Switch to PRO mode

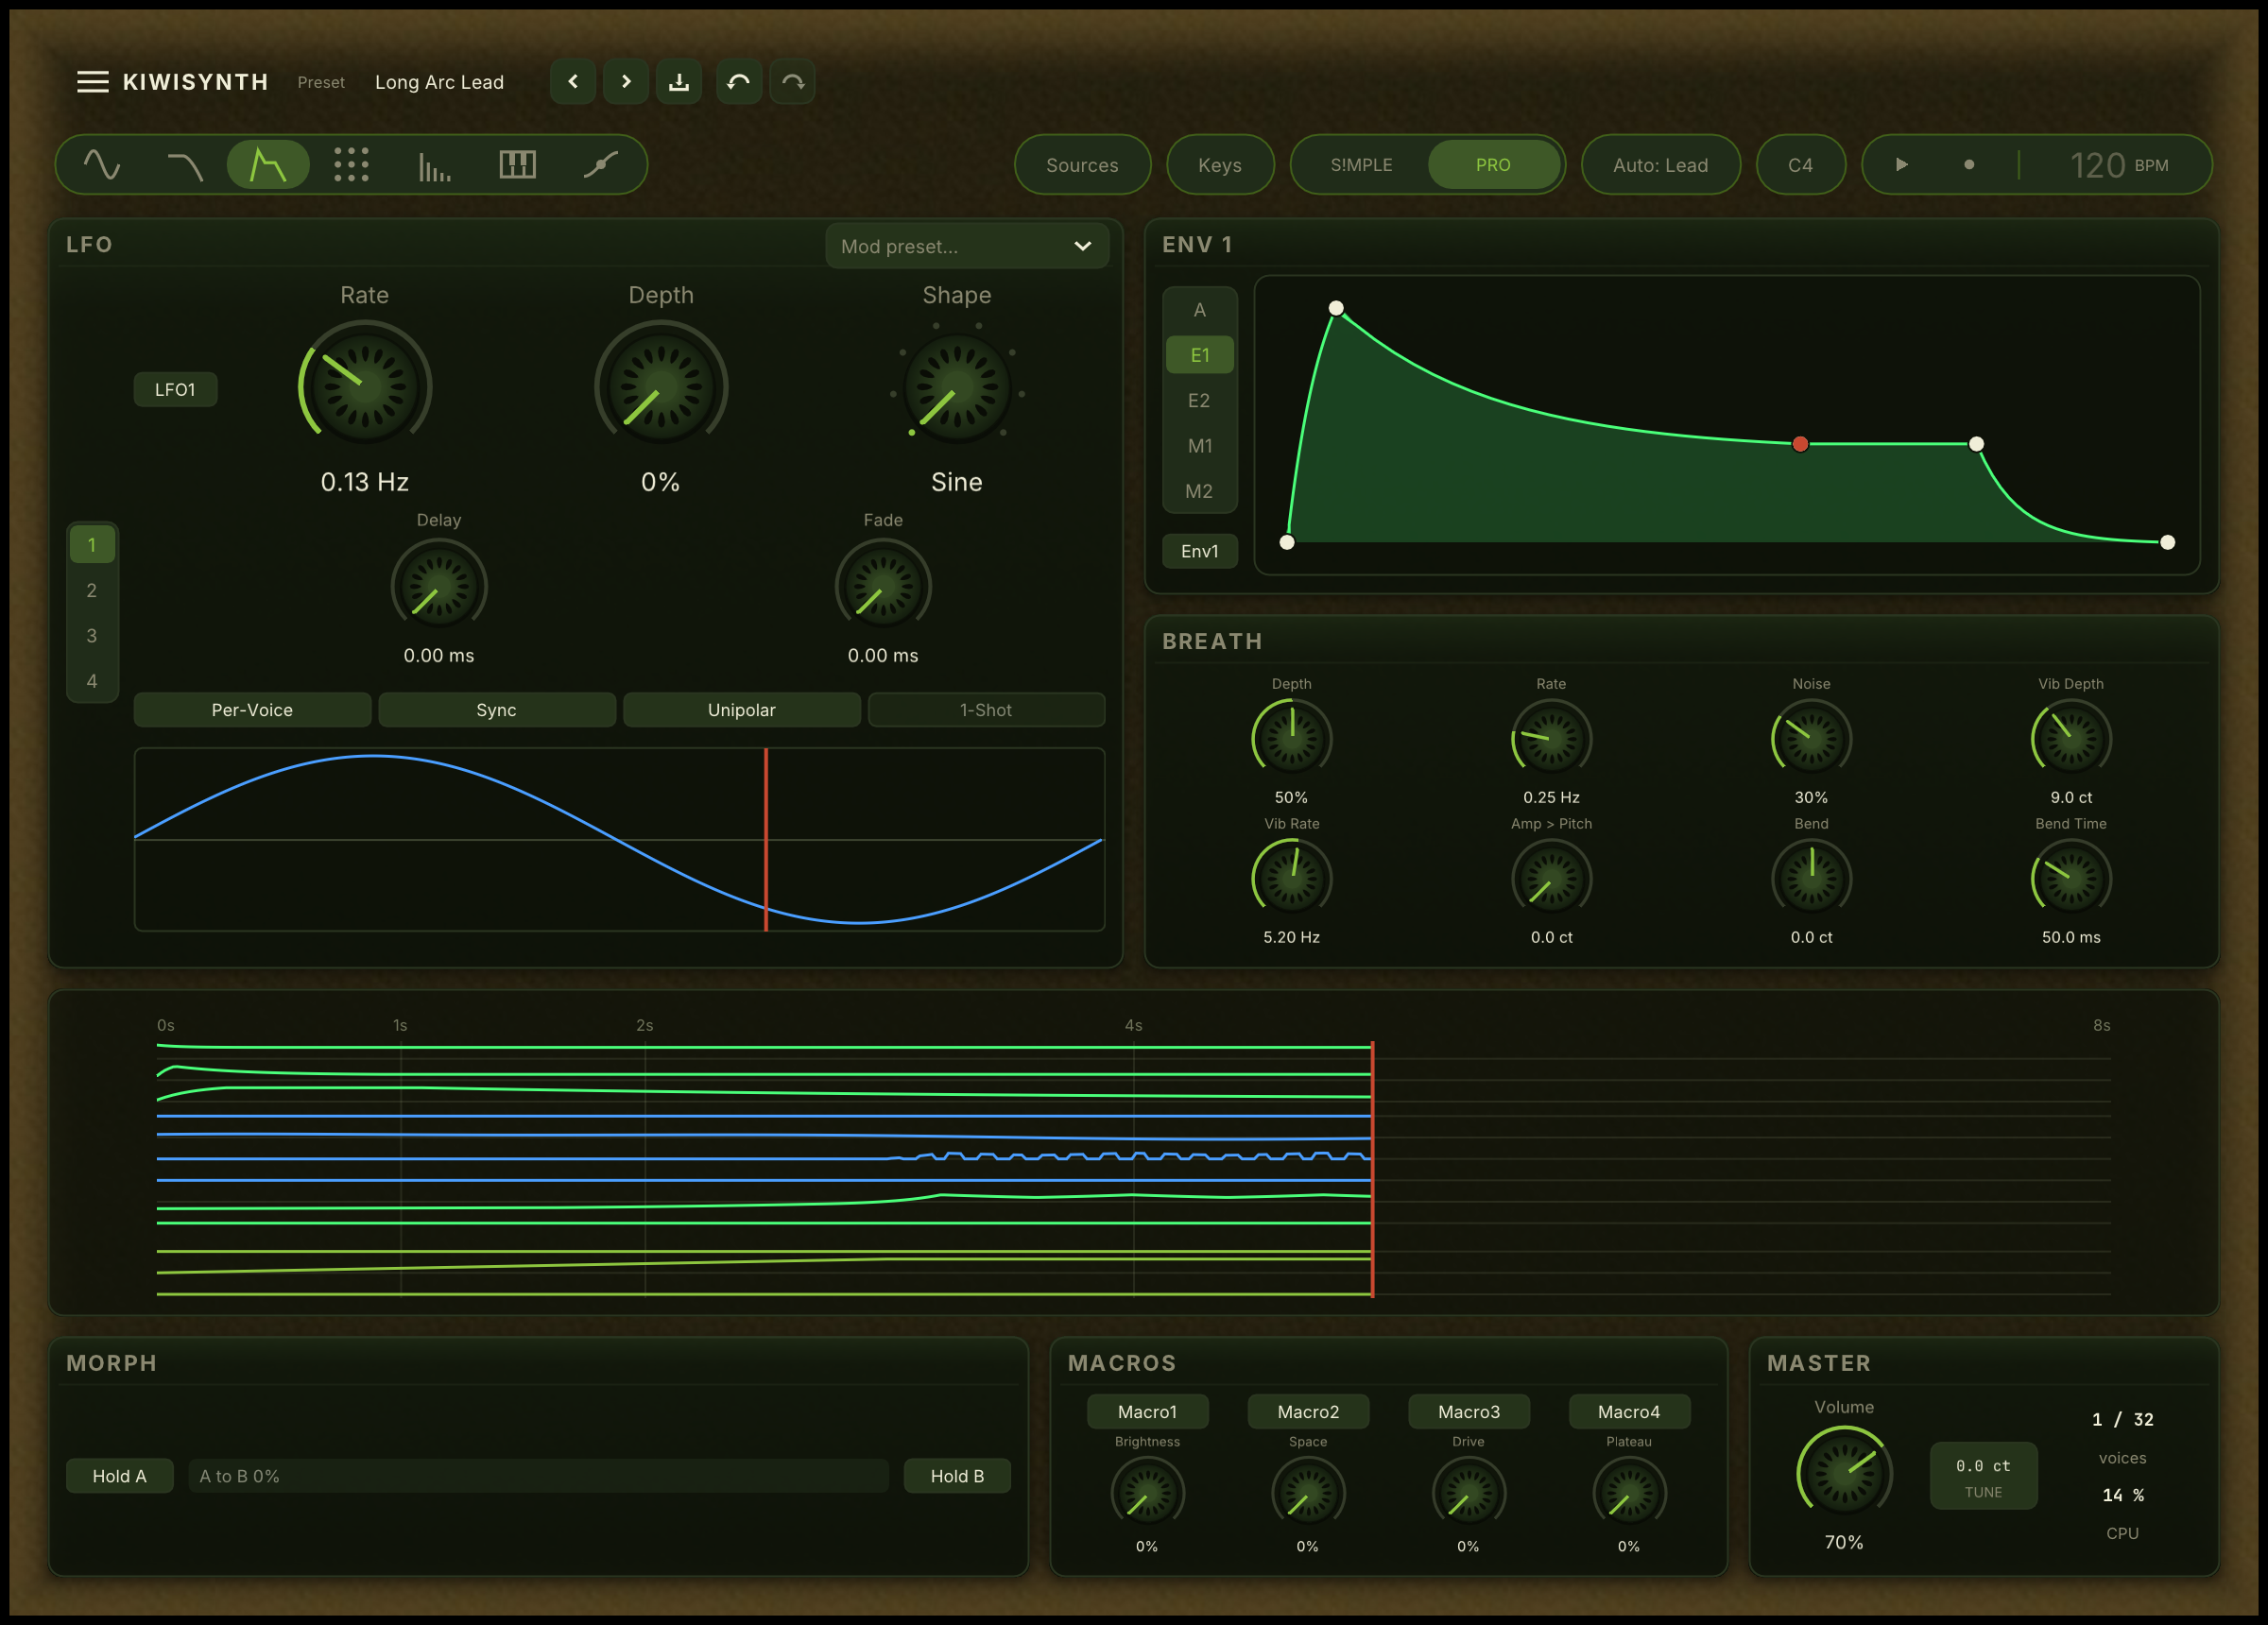point(1493,165)
